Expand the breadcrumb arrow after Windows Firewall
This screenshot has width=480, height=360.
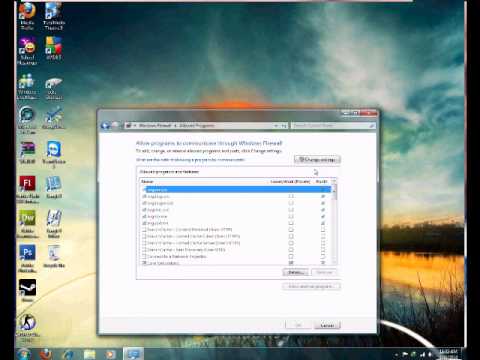(x=175, y=126)
